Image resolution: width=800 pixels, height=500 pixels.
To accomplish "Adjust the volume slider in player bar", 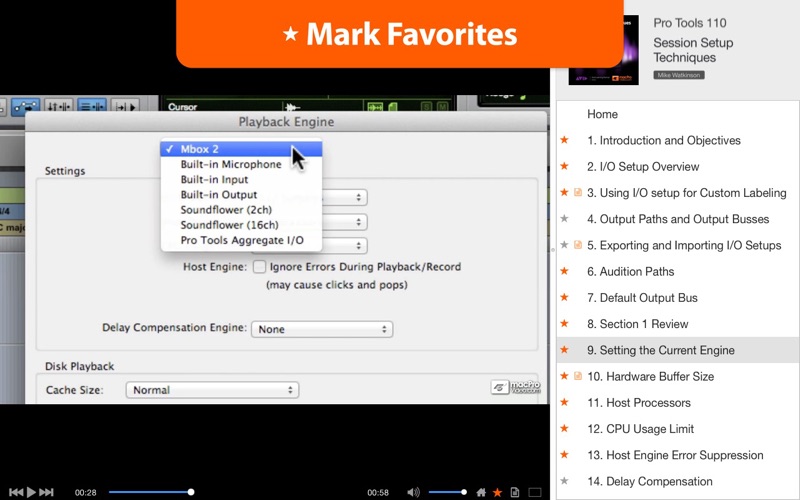I will (x=447, y=492).
